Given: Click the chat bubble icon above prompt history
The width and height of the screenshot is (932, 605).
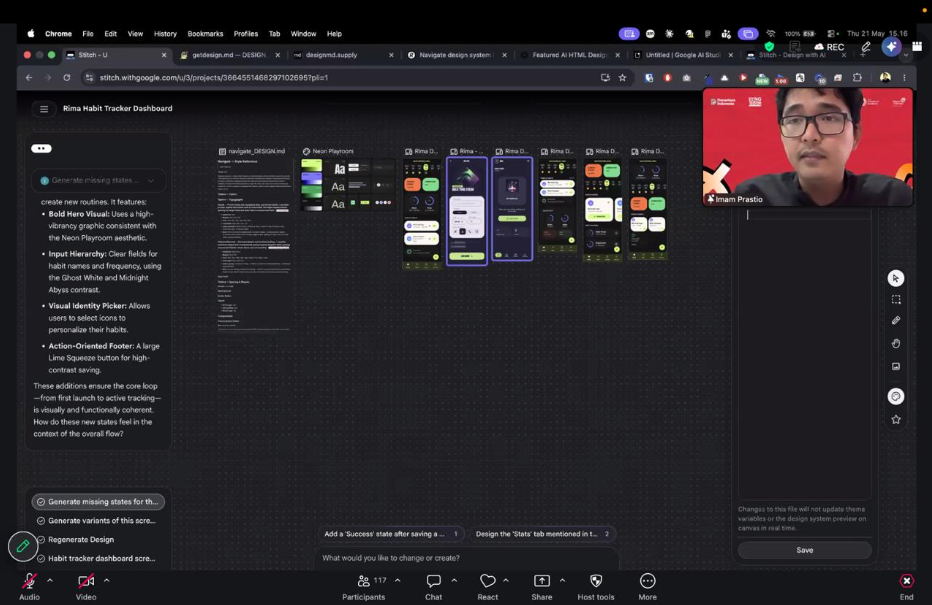Looking at the screenshot, I should click(x=41, y=149).
